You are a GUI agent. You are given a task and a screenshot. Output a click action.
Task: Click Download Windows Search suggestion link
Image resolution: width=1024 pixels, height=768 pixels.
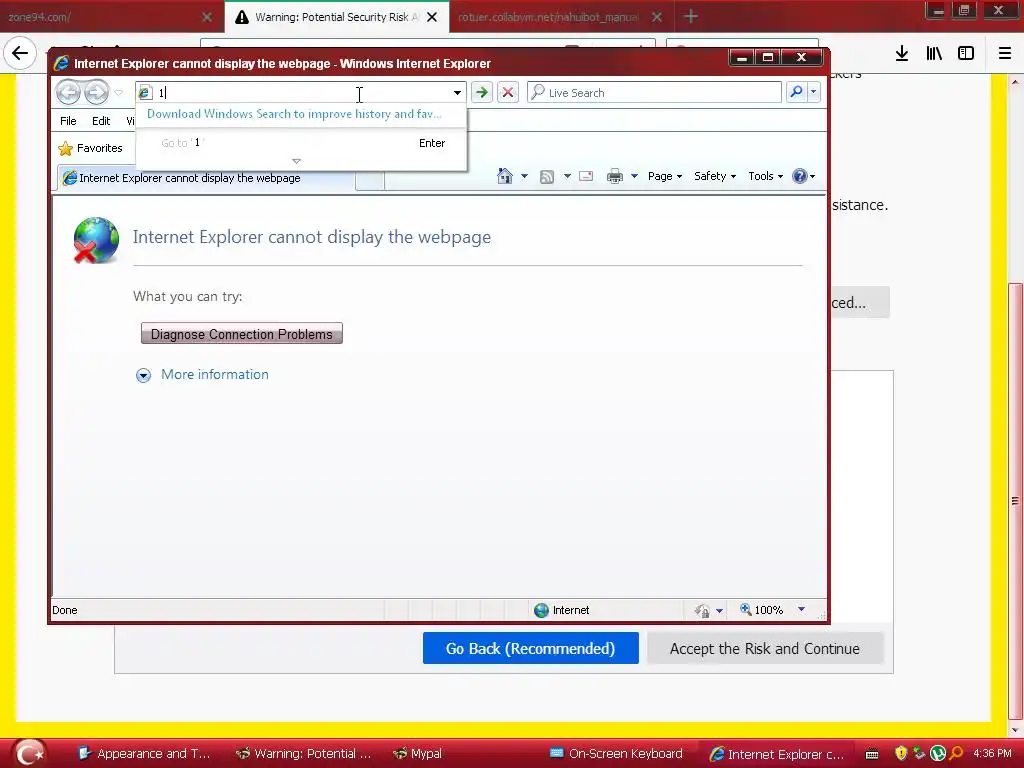pyautogui.click(x=295, y=114)
